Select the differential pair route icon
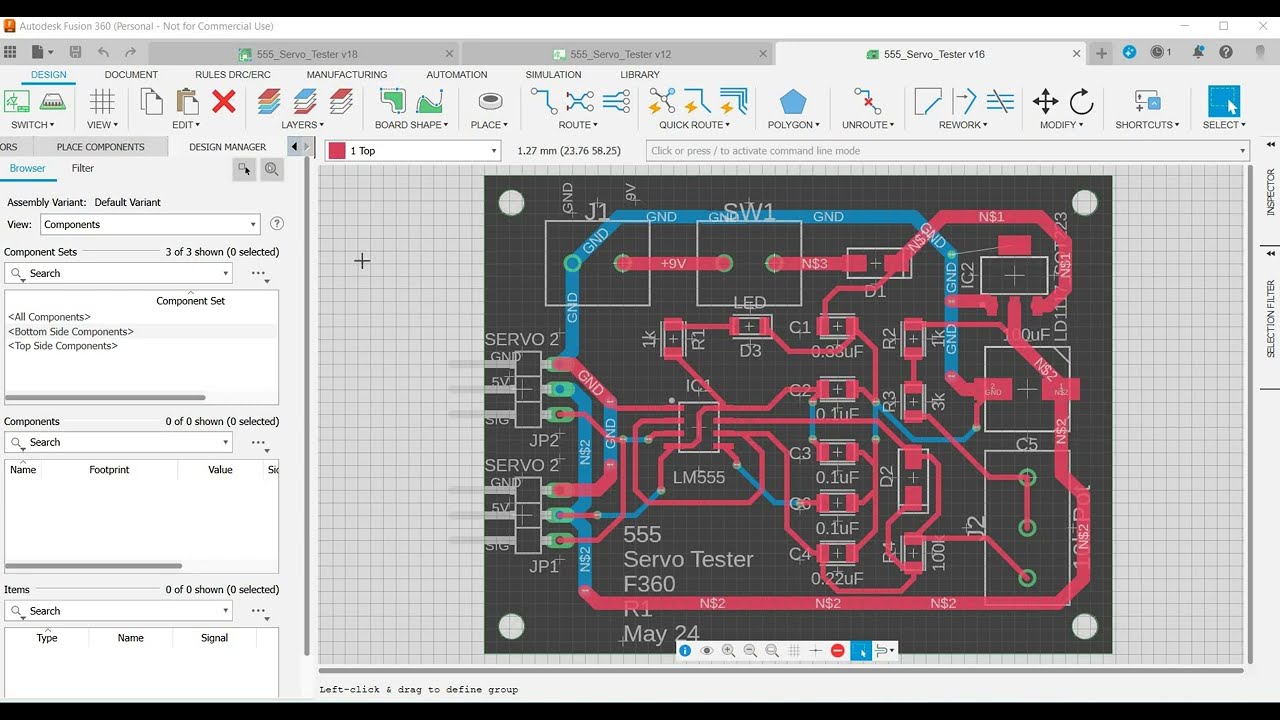 tap(580, 101)
